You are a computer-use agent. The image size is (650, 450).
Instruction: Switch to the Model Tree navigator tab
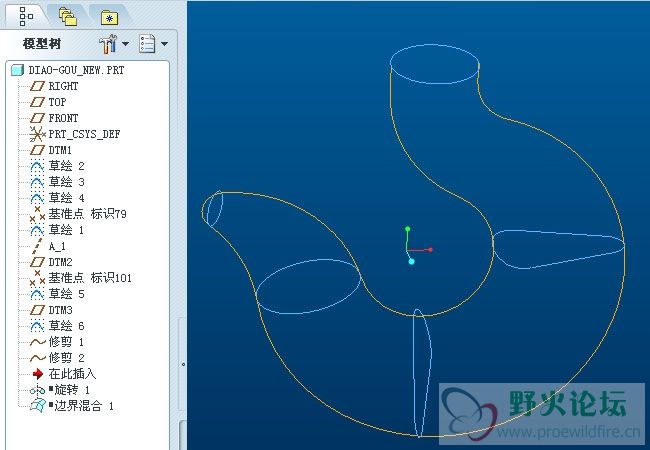tap(26, 17)
